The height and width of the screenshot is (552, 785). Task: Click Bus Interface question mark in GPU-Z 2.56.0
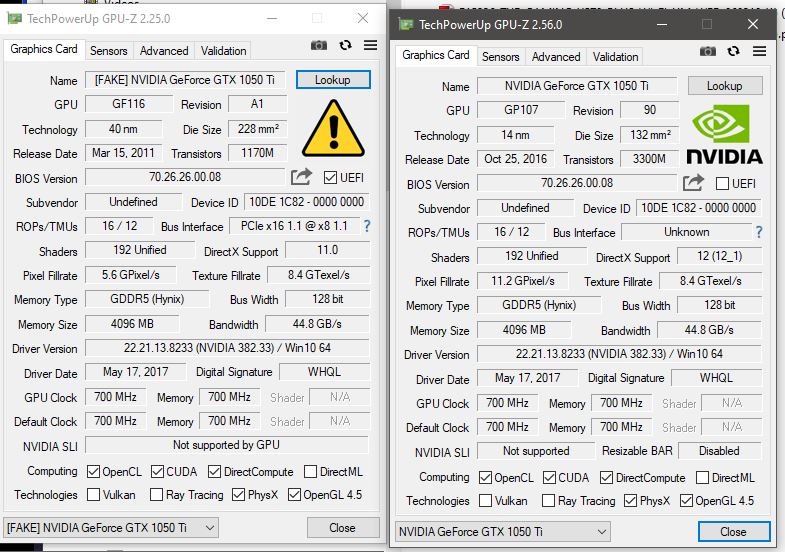759,232
